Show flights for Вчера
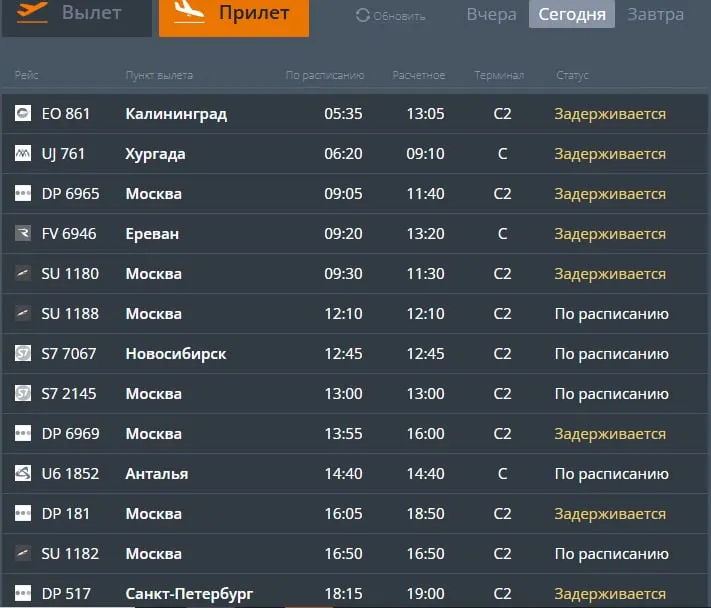Screen dimensions: 711x608 click(x=492, y=15)
